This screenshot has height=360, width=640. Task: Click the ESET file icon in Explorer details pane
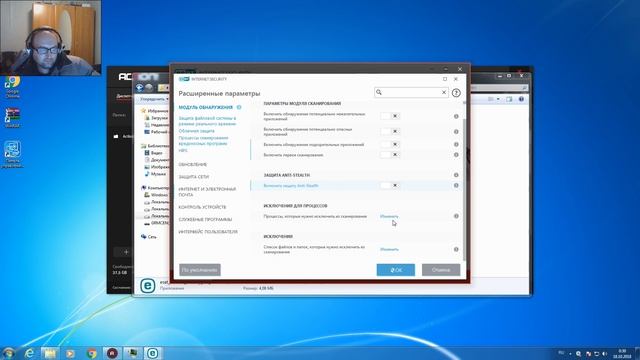[x=147, y=285]
